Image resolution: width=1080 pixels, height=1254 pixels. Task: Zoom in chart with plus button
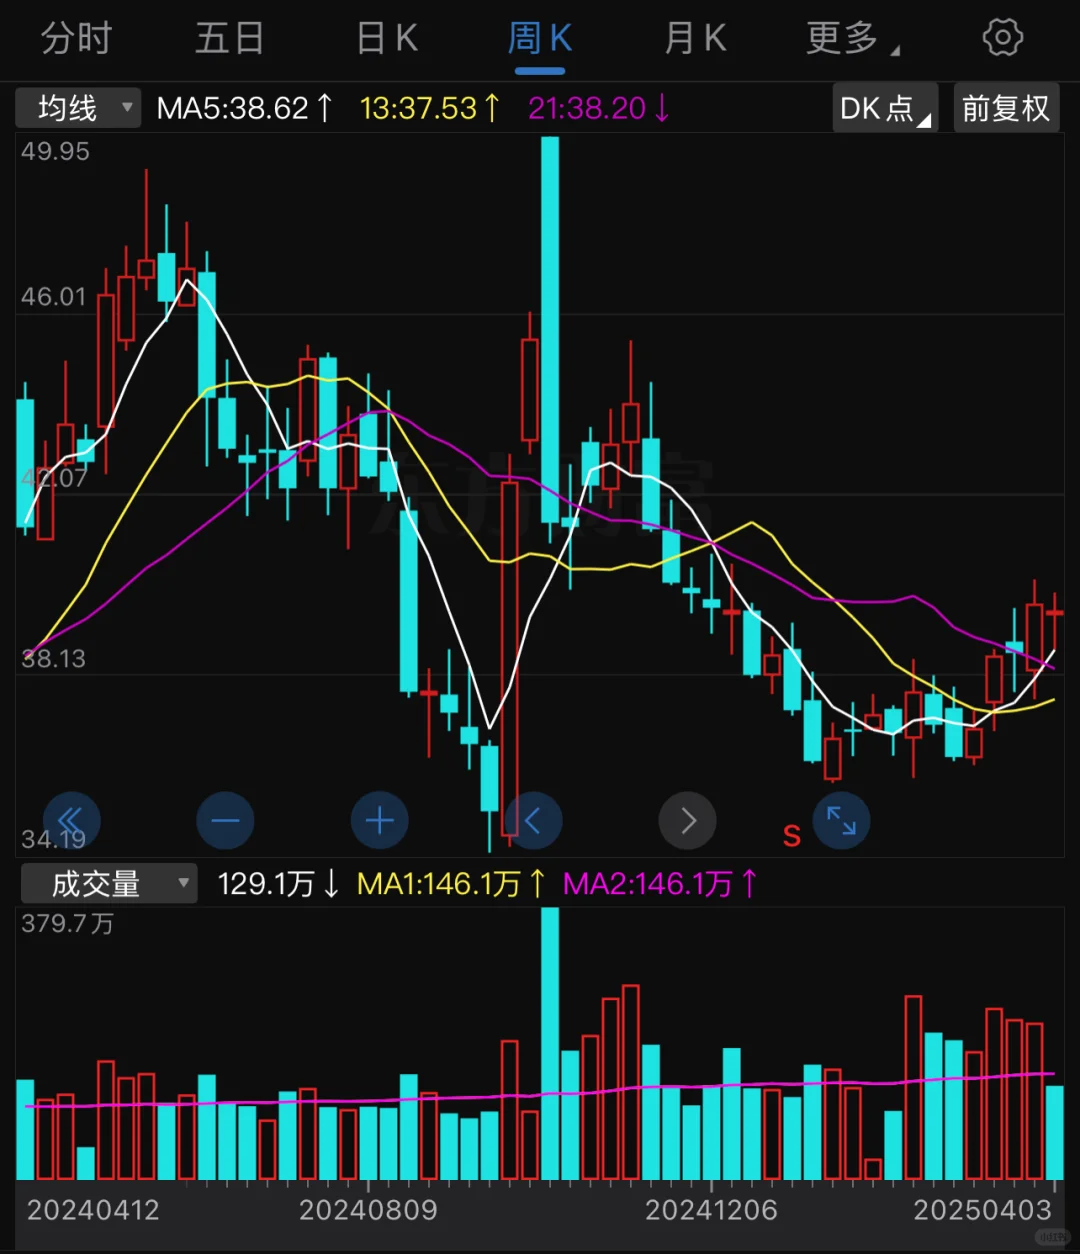click(379, 821)
